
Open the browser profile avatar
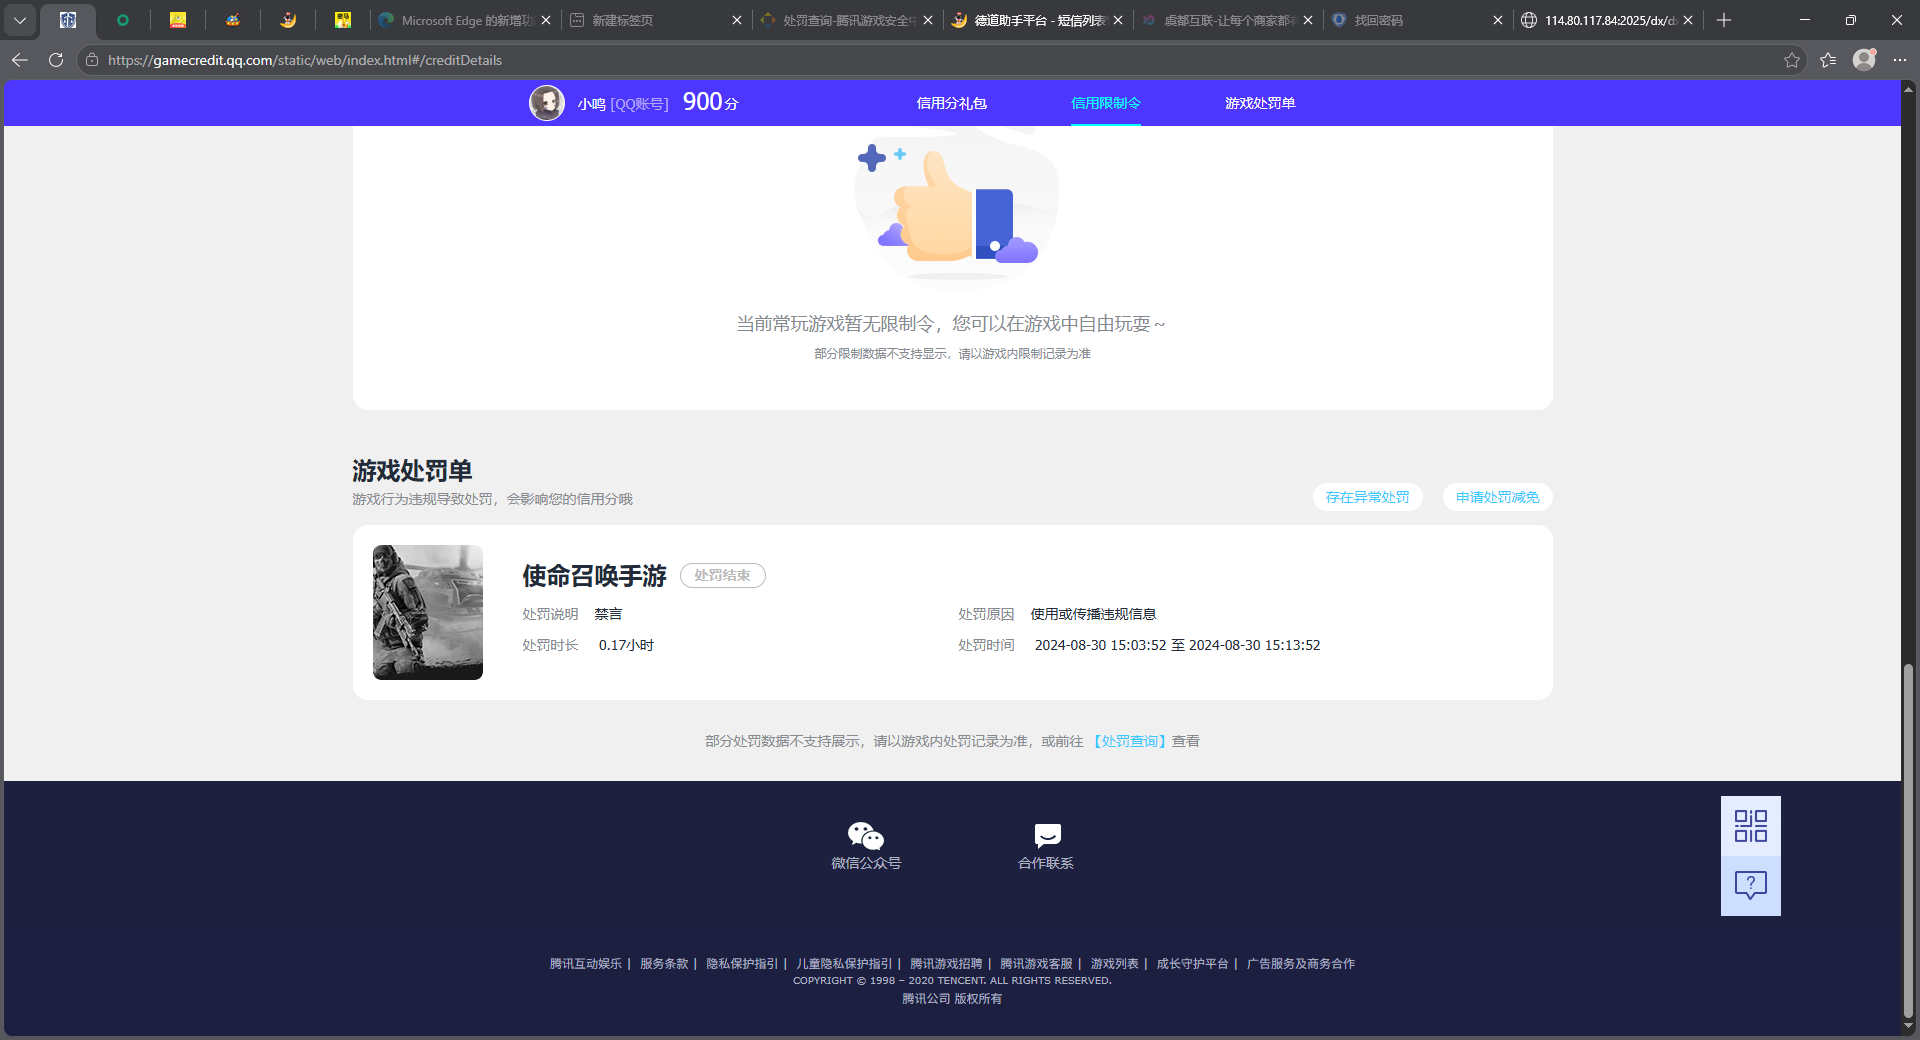tap(1864, 60)
